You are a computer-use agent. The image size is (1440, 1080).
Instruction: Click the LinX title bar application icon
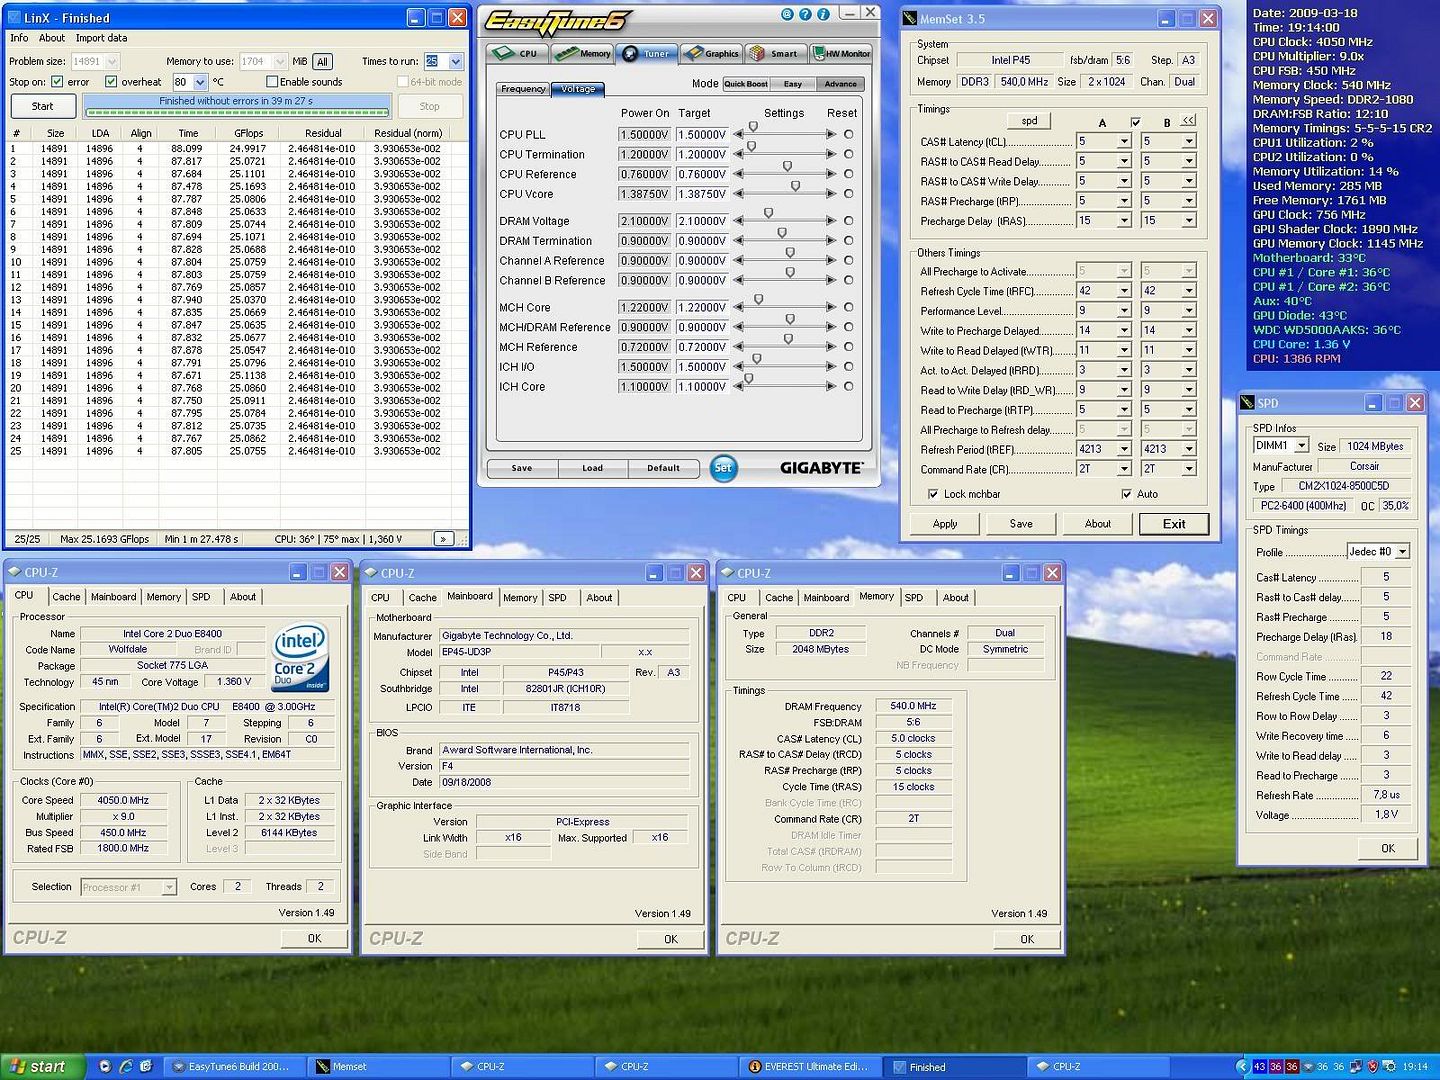14,17
